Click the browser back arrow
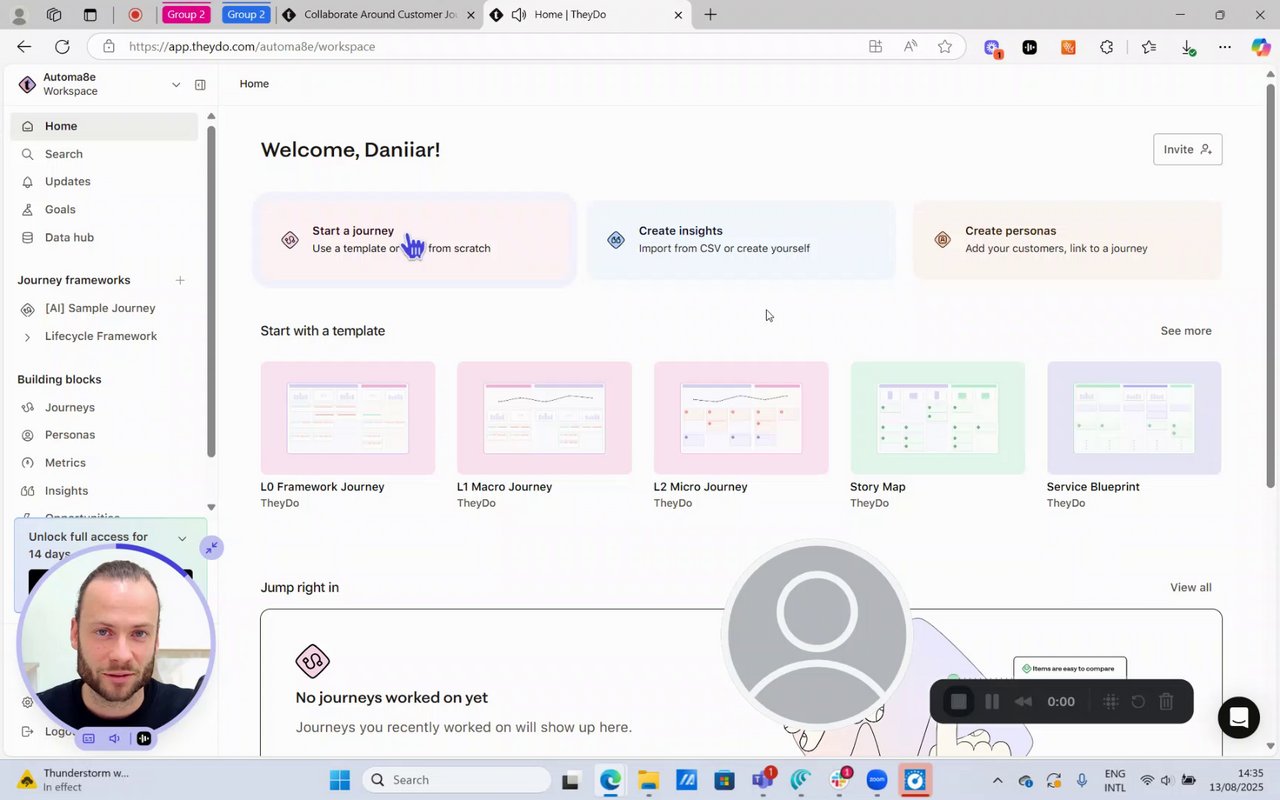Screen dimensions: 1280x800 point(24,47)
